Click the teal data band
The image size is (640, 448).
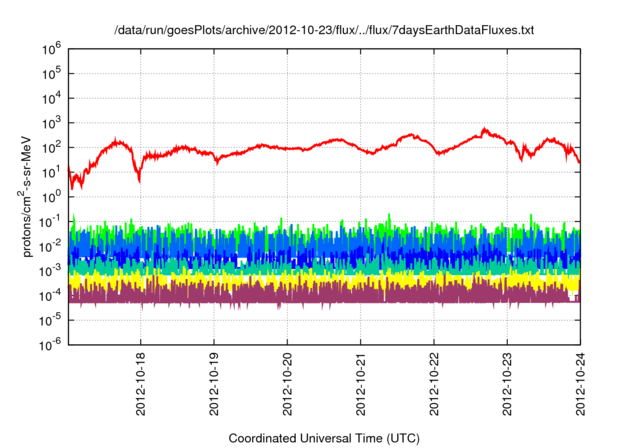[324, 268]
